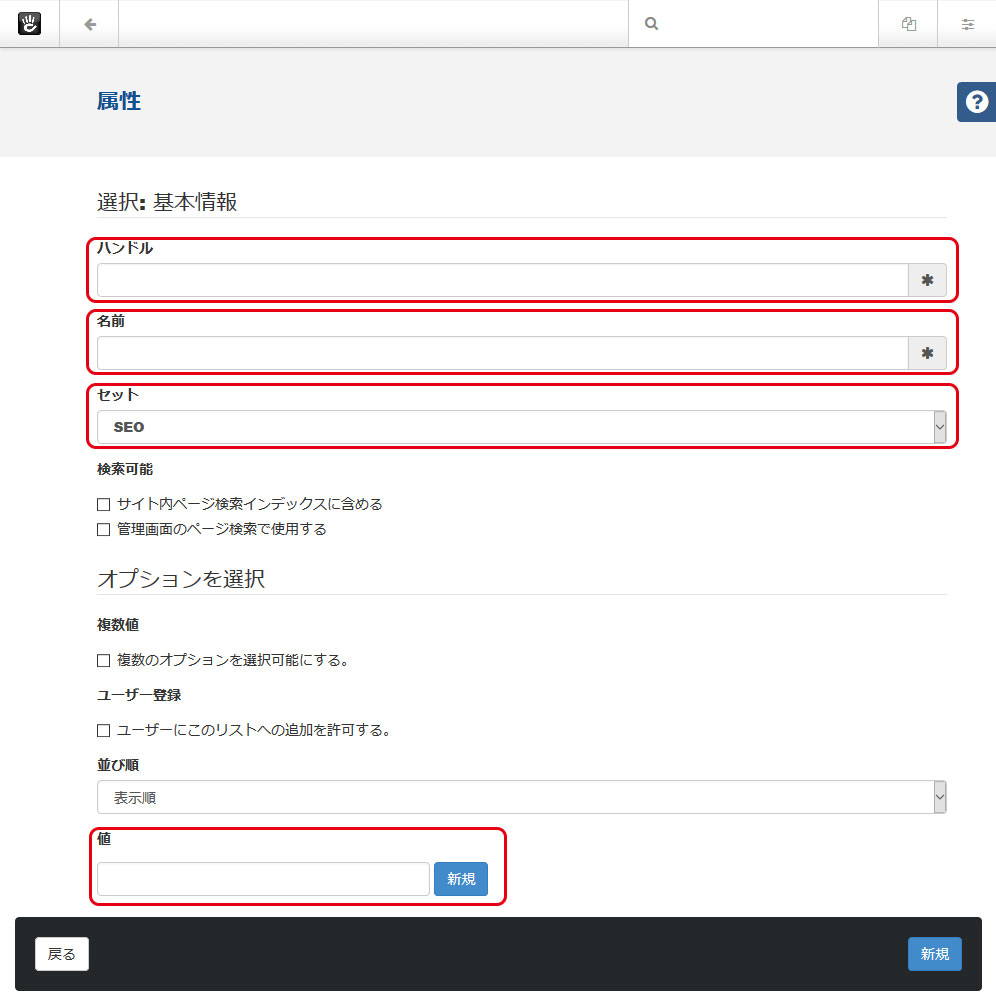
Task: Click the concrete5 hand logo icon
Action: click(29, 24)
